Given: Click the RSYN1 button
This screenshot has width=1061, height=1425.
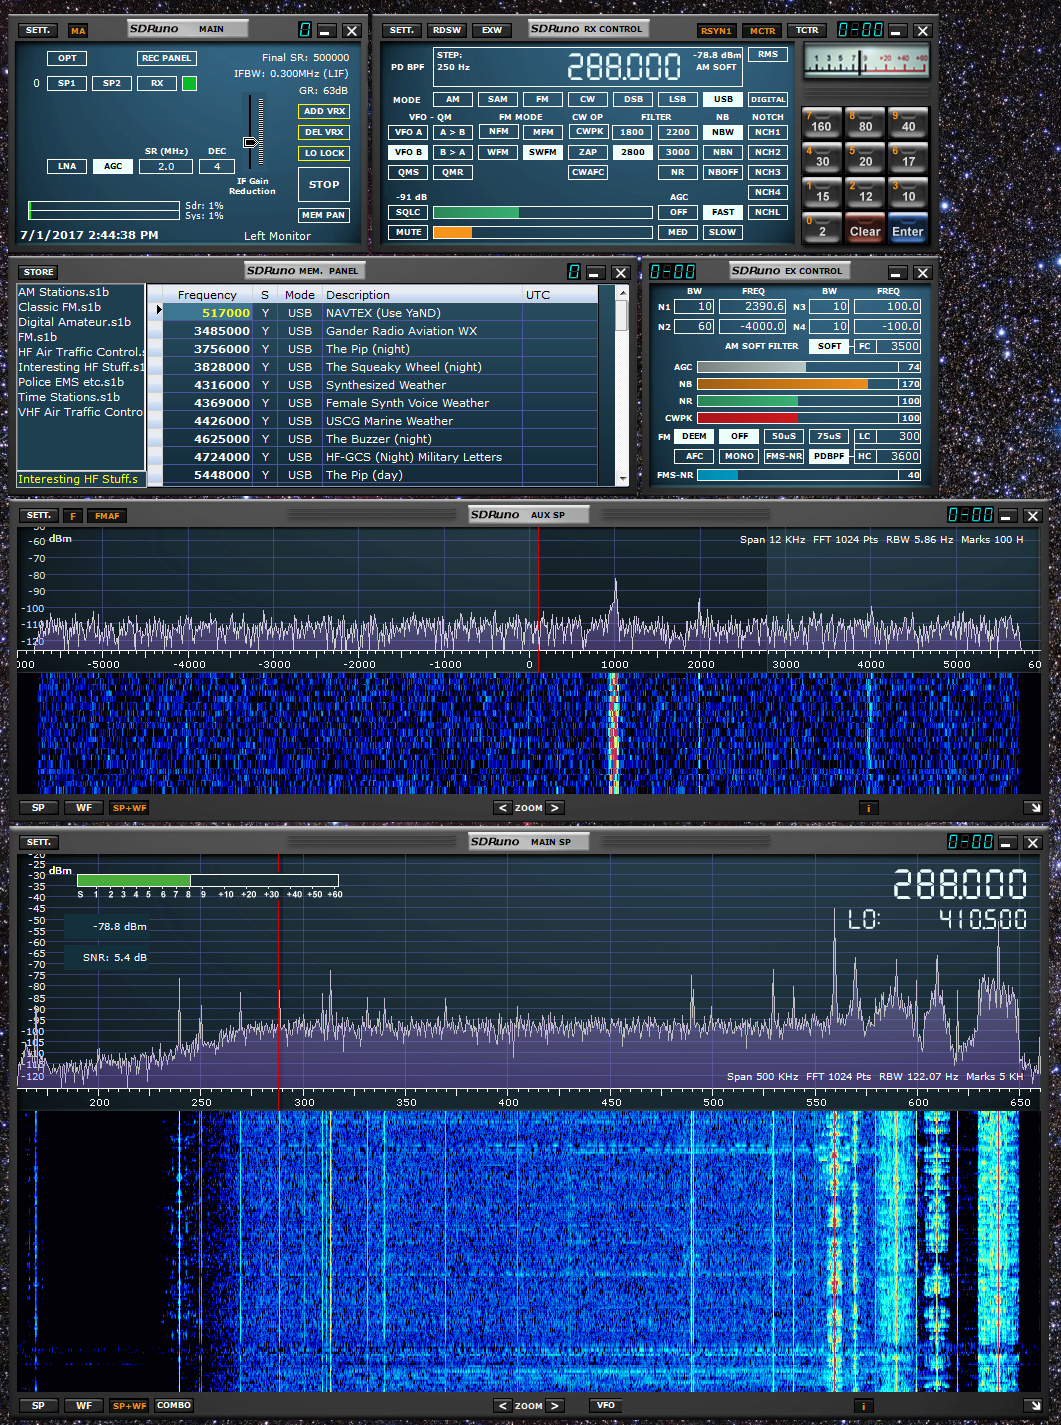Looking at the screenshot, I should (716, 30).
